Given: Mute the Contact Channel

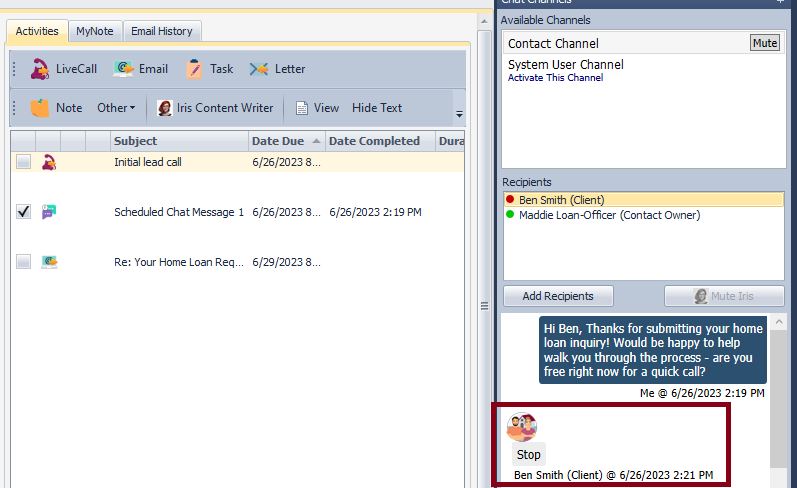Looking at the screenshot, I should tap(764, 43).
